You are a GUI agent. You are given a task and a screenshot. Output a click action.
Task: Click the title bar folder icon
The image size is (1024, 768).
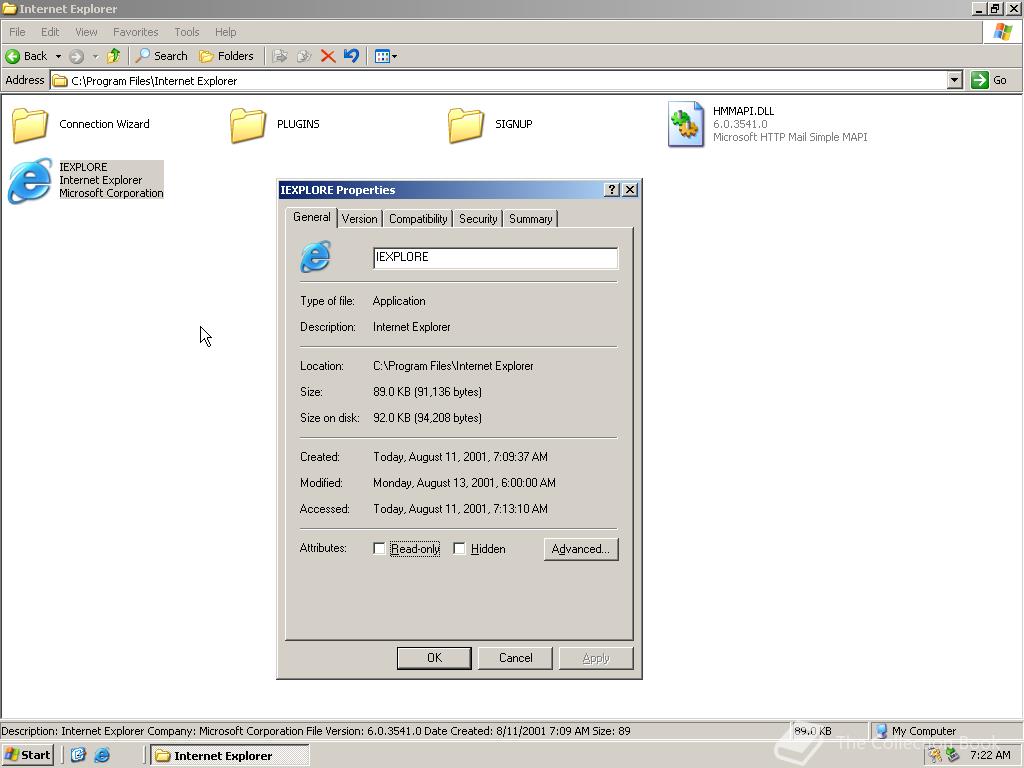[x=9, y=8]
